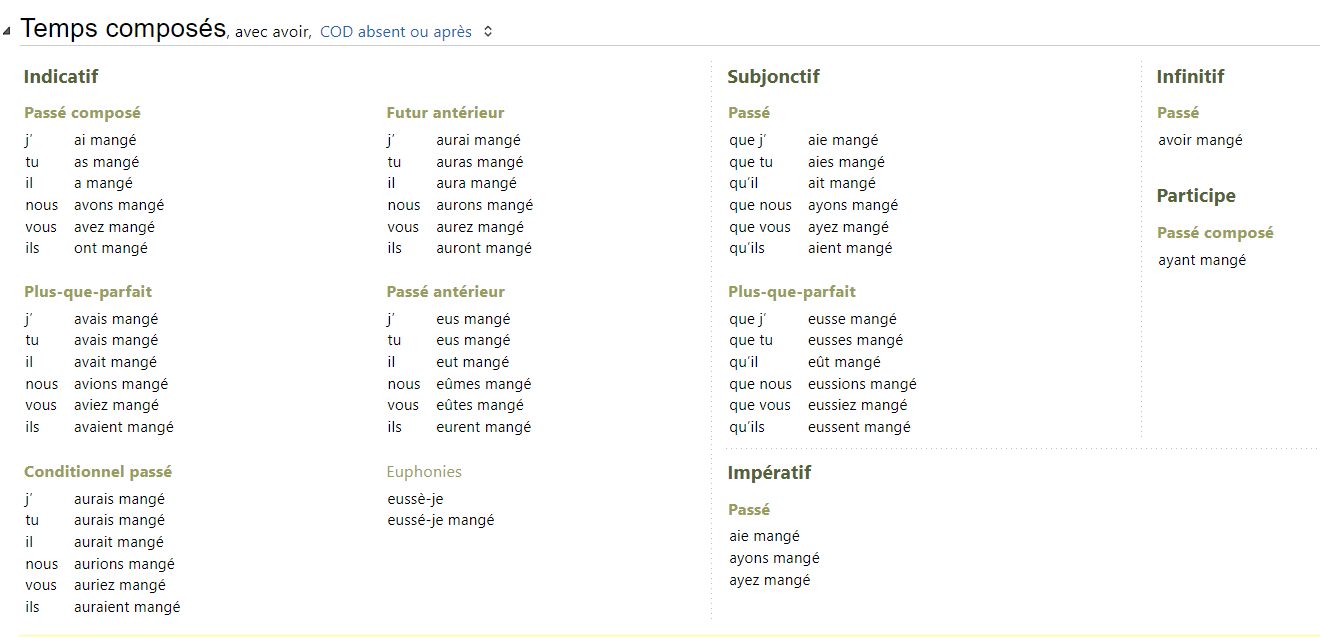Click the "Temps composés" section title
The width and height of the screenshot is (1320, 637).
[x=123, y=29]
